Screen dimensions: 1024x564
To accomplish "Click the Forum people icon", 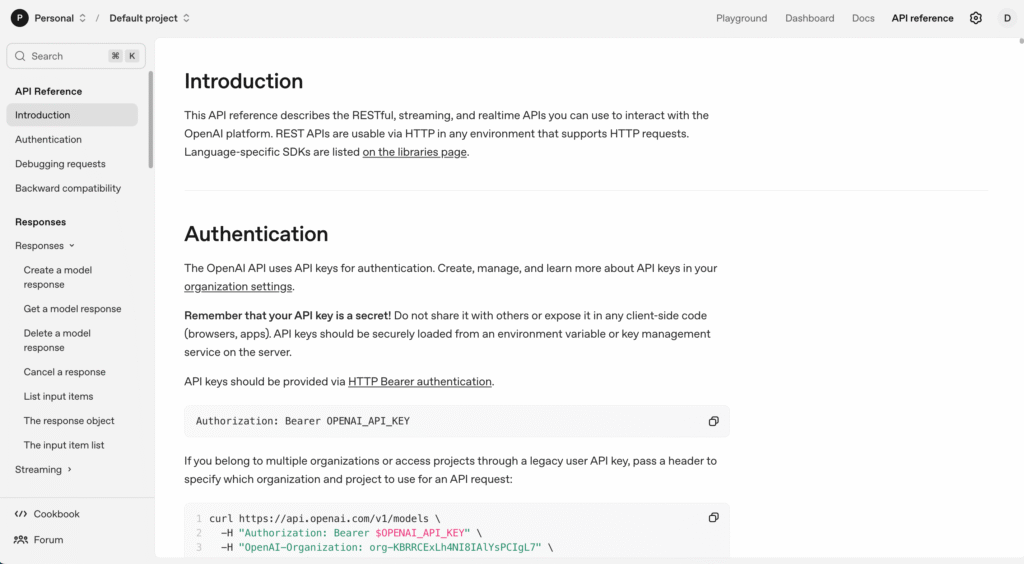I will pos(21,540).
